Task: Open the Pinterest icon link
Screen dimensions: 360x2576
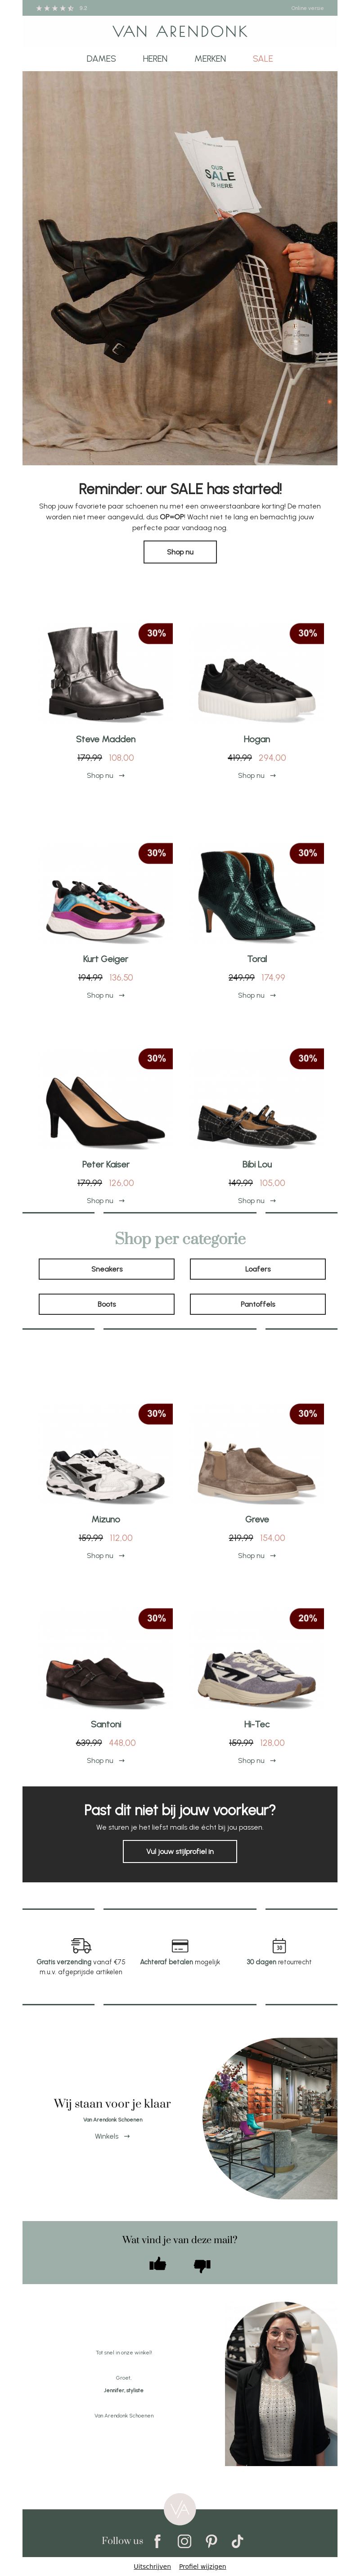Action: tap(211, 2540)
